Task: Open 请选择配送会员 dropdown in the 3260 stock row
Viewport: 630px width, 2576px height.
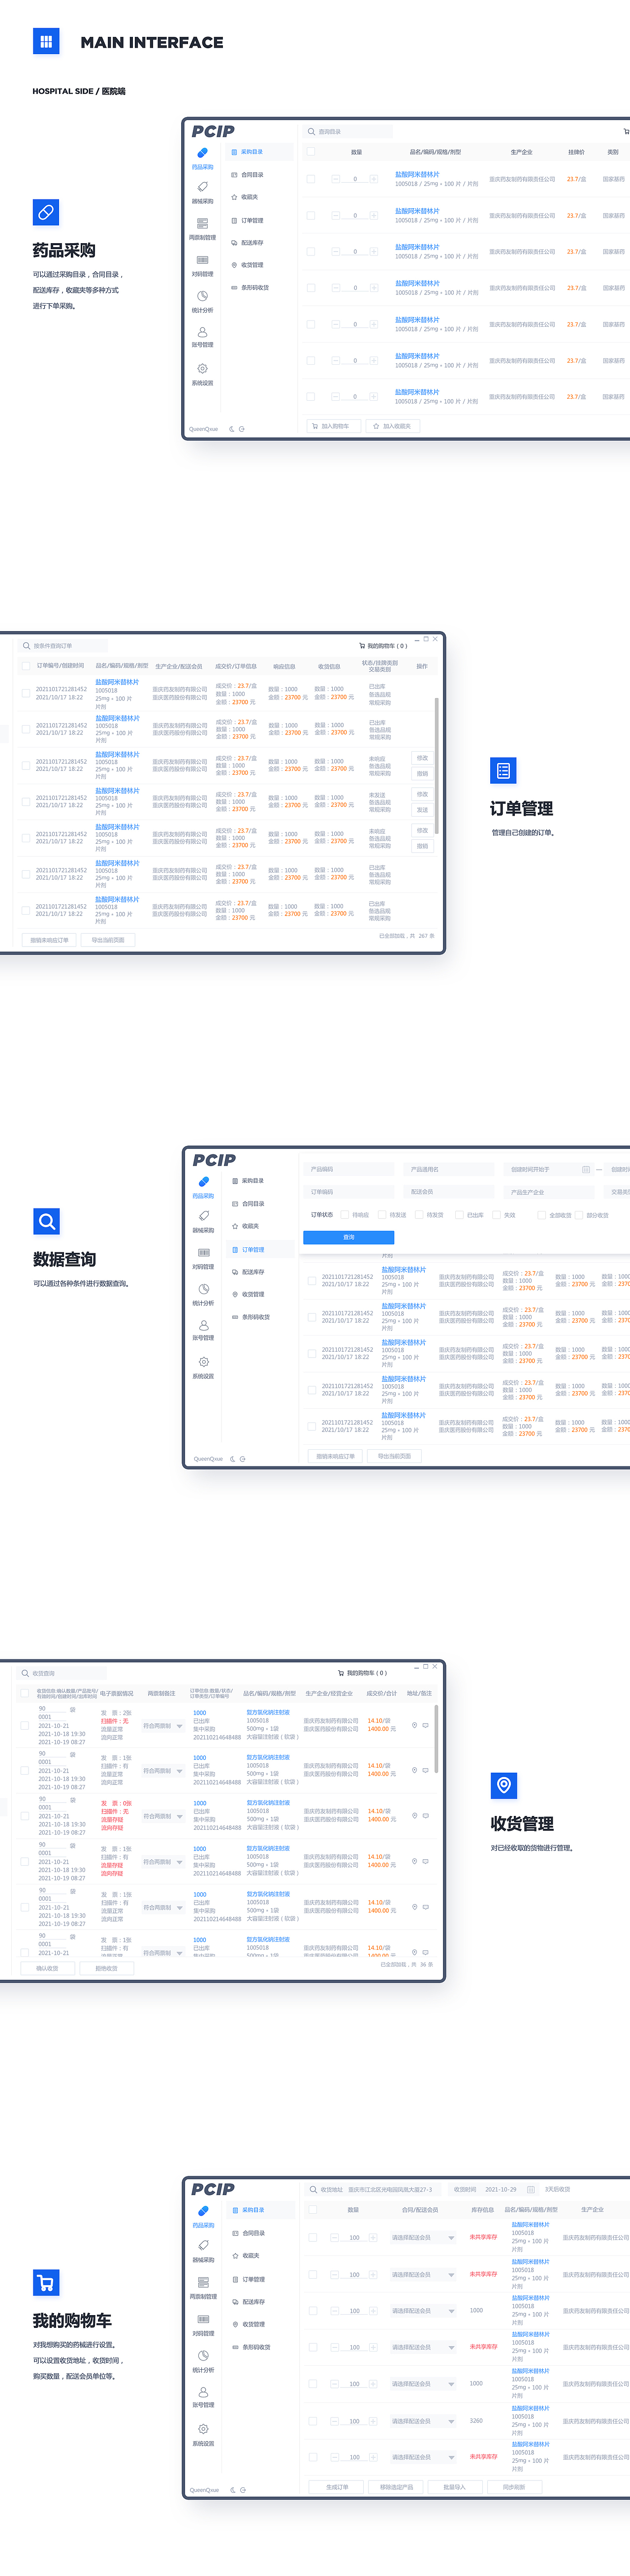Action: 423,2421
